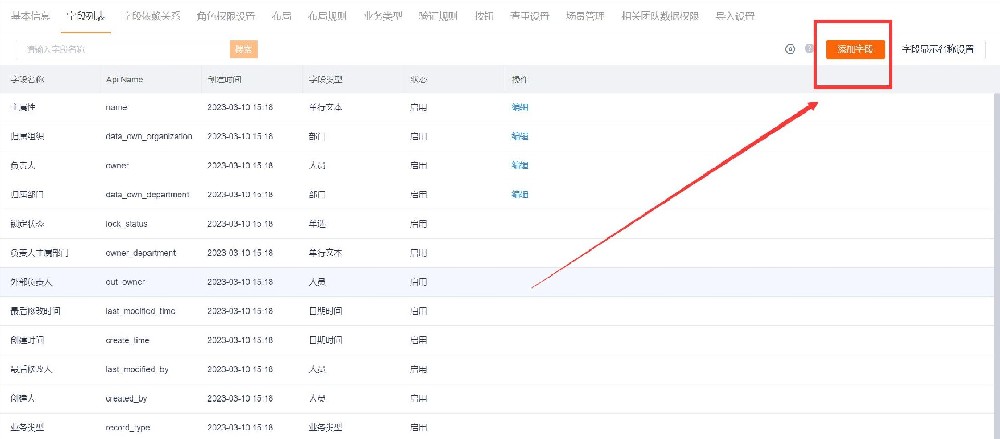Click the 搜索 search button
This screenshot has height=439, width=1000.
[244, 49]
